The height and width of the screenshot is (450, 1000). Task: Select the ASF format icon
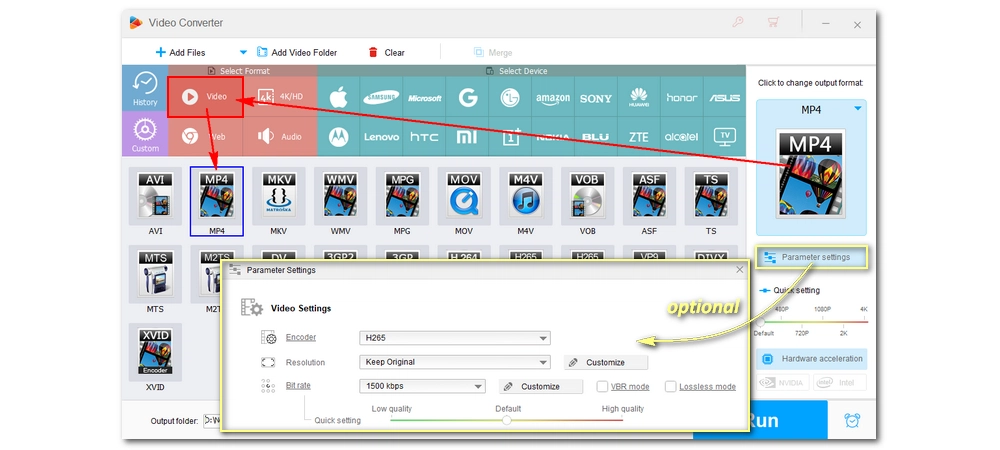tap(649, 196)
